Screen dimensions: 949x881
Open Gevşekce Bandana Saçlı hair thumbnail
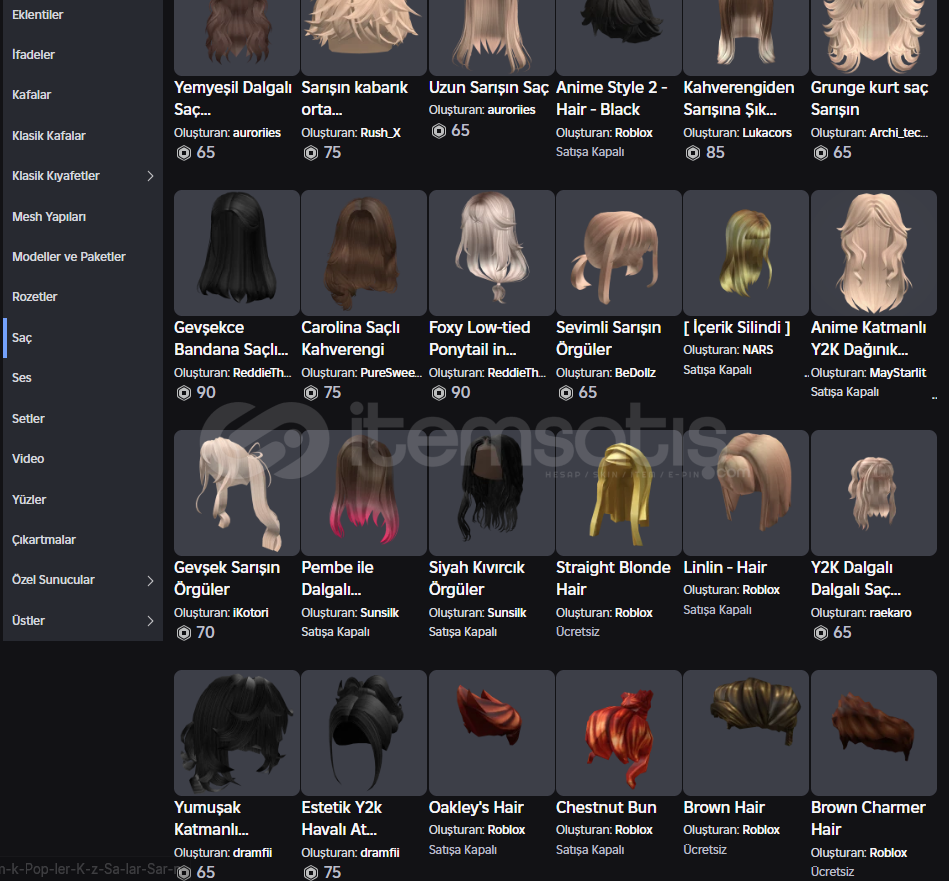click(237, 253)
